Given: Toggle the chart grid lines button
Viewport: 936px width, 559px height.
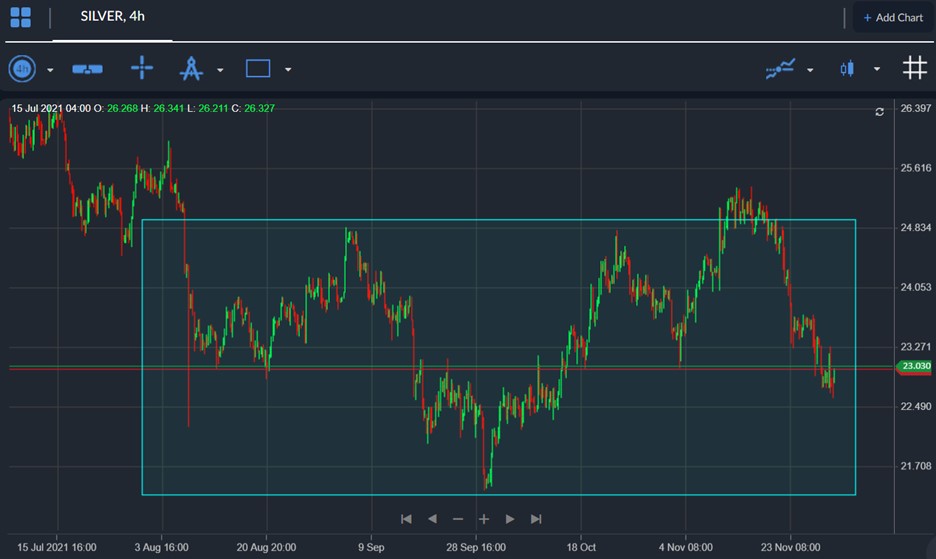Looking at the screenshot, I should tap(914, 68).
